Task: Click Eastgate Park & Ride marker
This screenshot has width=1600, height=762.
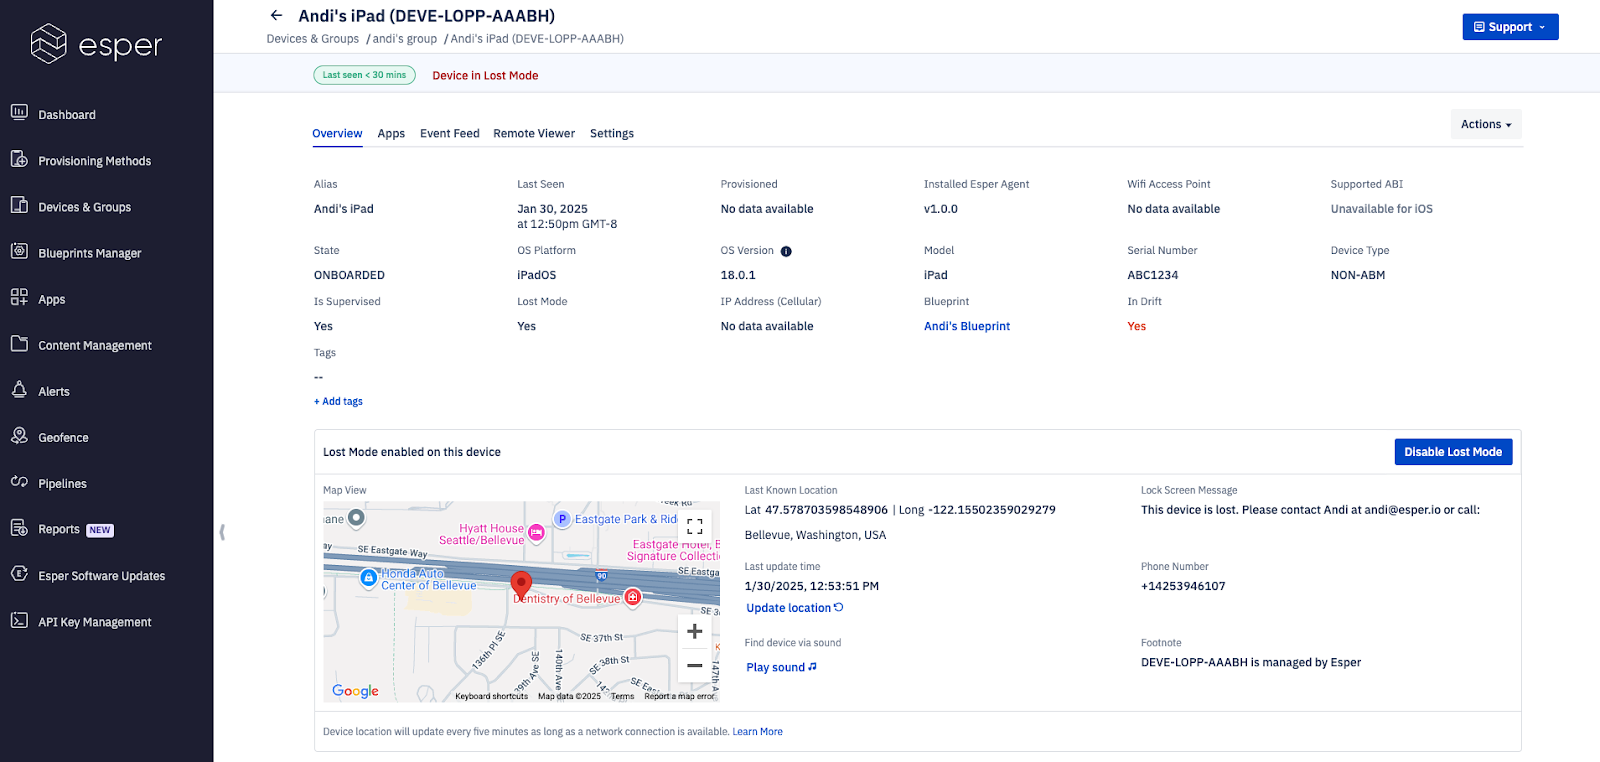Action: pos(562,519)
